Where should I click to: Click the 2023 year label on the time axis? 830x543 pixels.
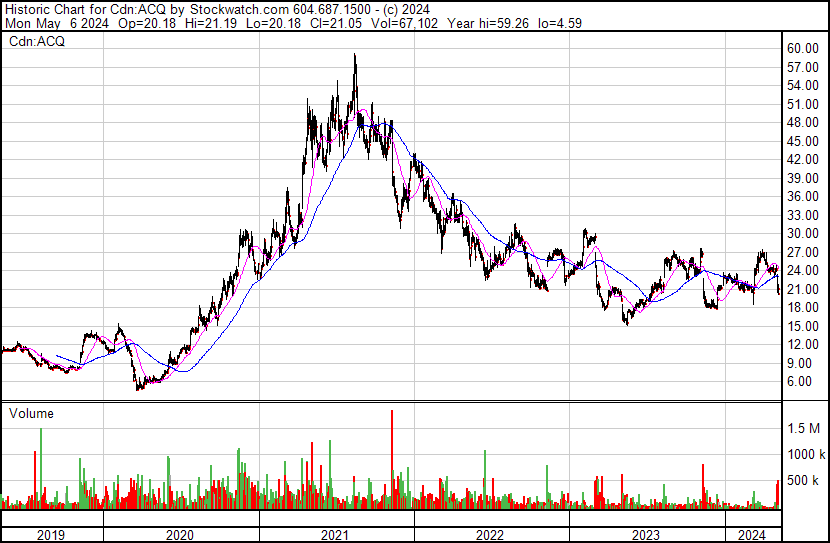647,535
